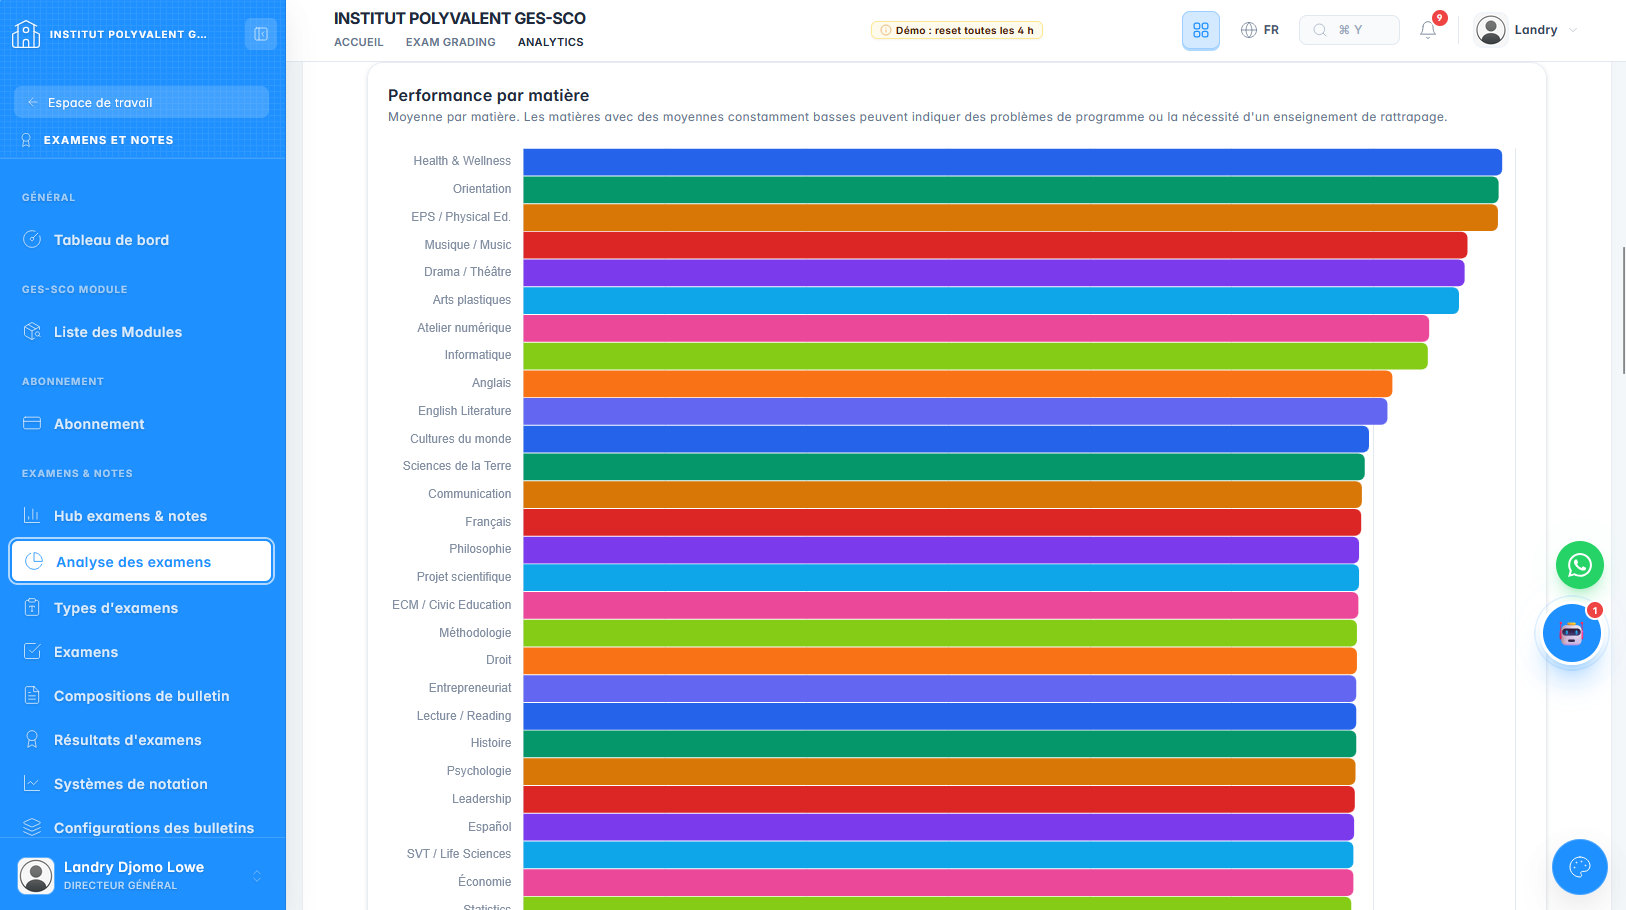Click the theme palette floating button
The height and width of the screenshot is (910, 1626).
[1580, 867]
